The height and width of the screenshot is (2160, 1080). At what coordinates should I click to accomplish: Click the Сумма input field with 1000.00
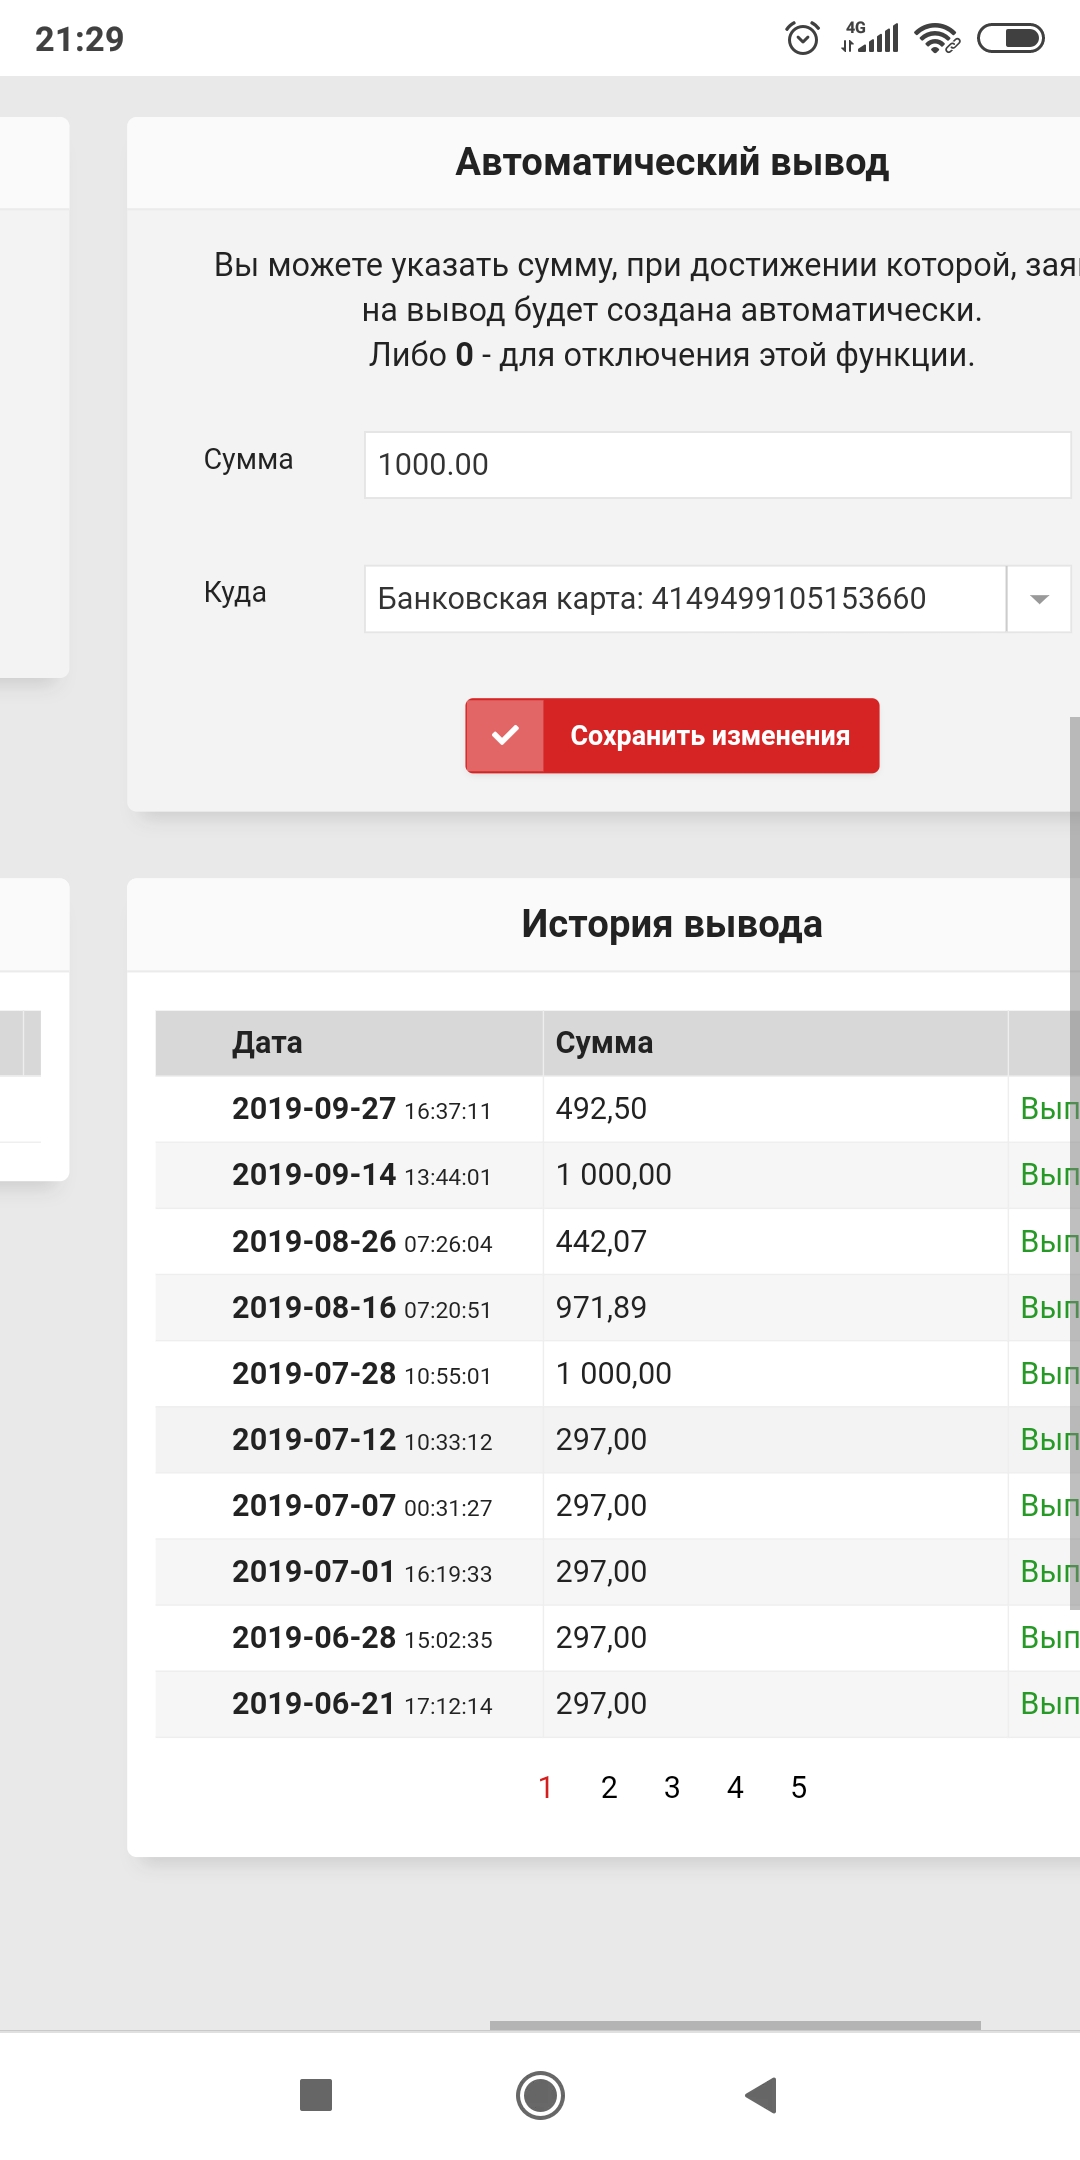pos(718,465)
